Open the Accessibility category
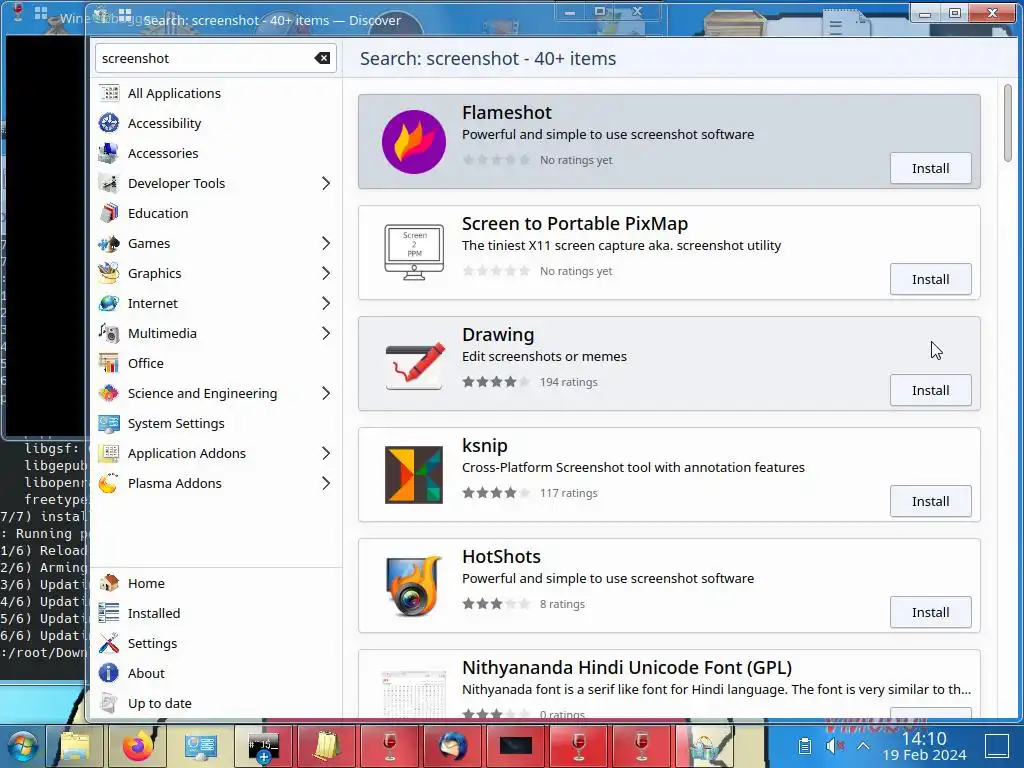 216,123
